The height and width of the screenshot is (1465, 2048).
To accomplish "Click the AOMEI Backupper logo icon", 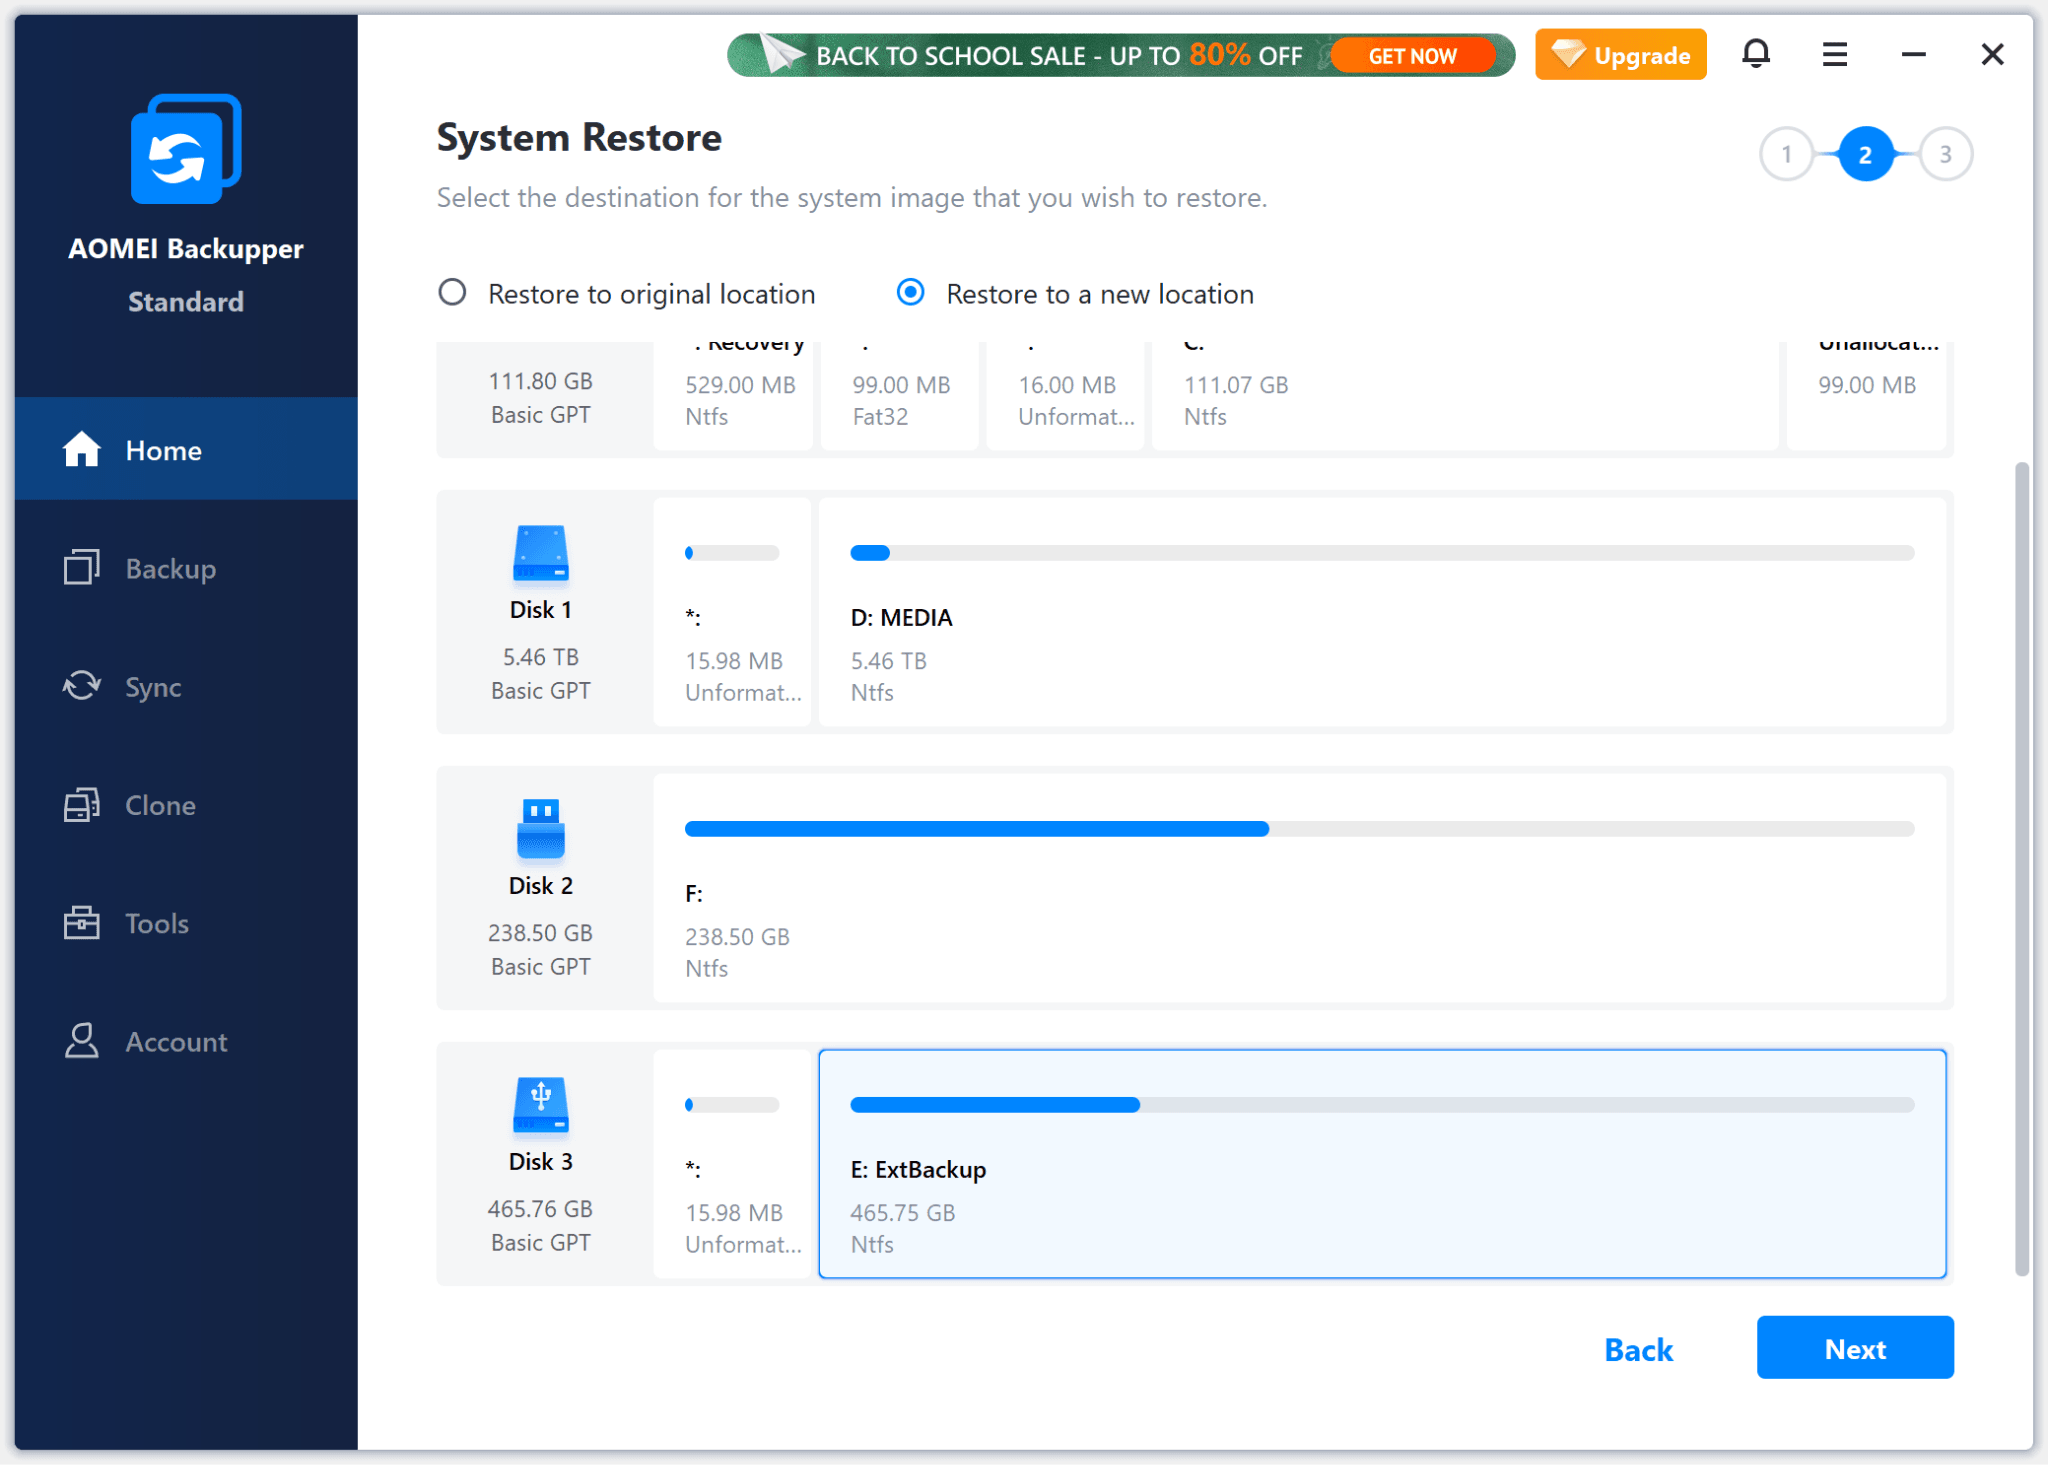I will [x=186, y=149].
